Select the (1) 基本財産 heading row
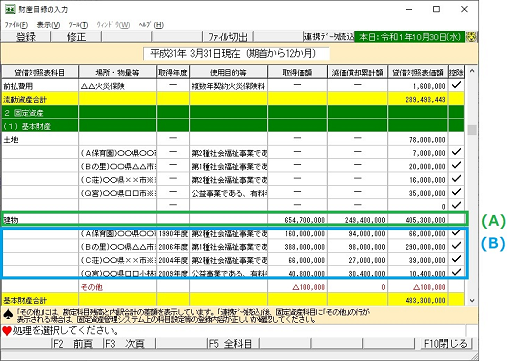 (233, 126)
